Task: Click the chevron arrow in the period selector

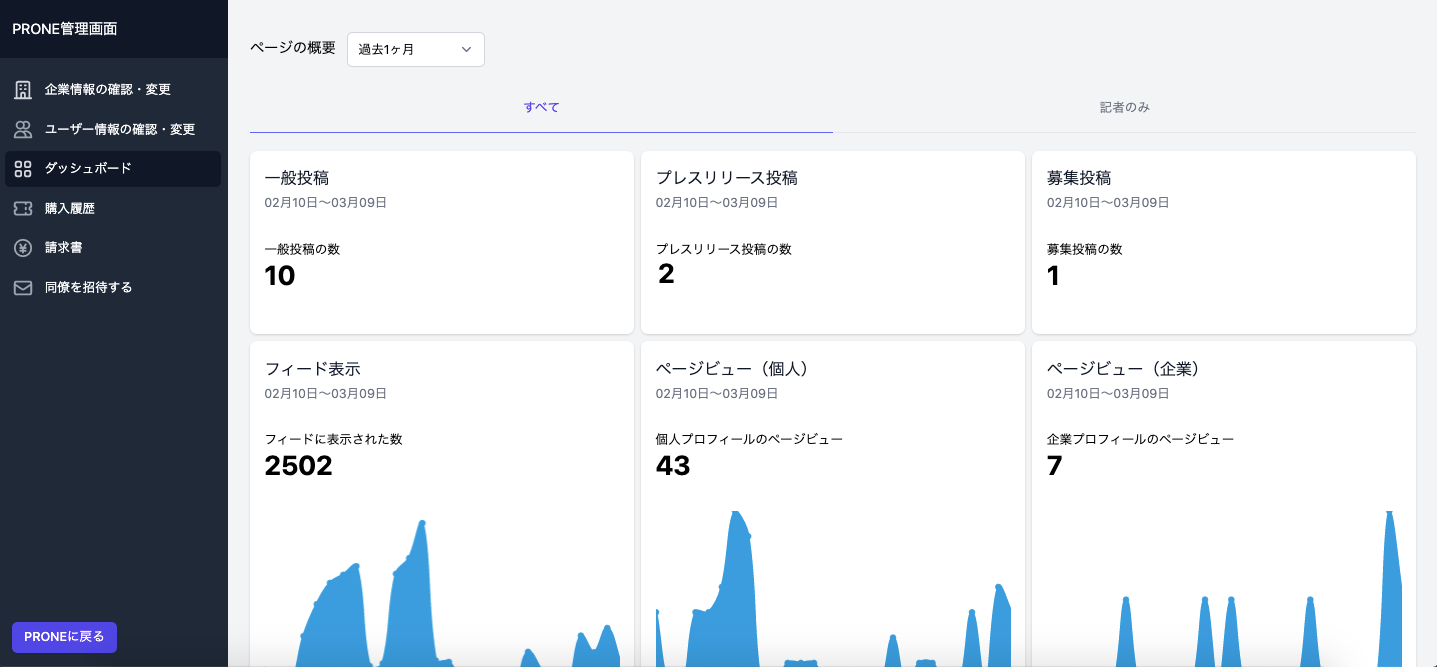Action: coord(464,49)
